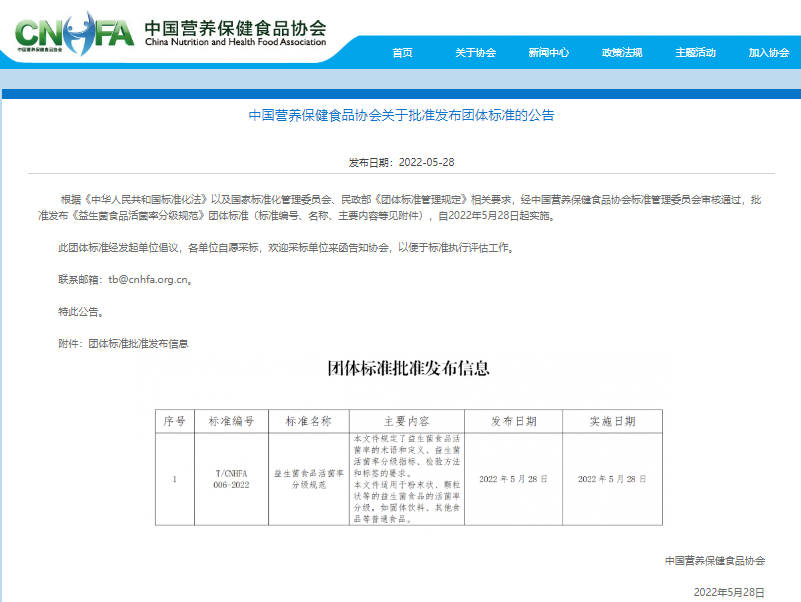801x602 pixels.
Task: Click the 主要内容 column header
Action: tap(406, 421)
